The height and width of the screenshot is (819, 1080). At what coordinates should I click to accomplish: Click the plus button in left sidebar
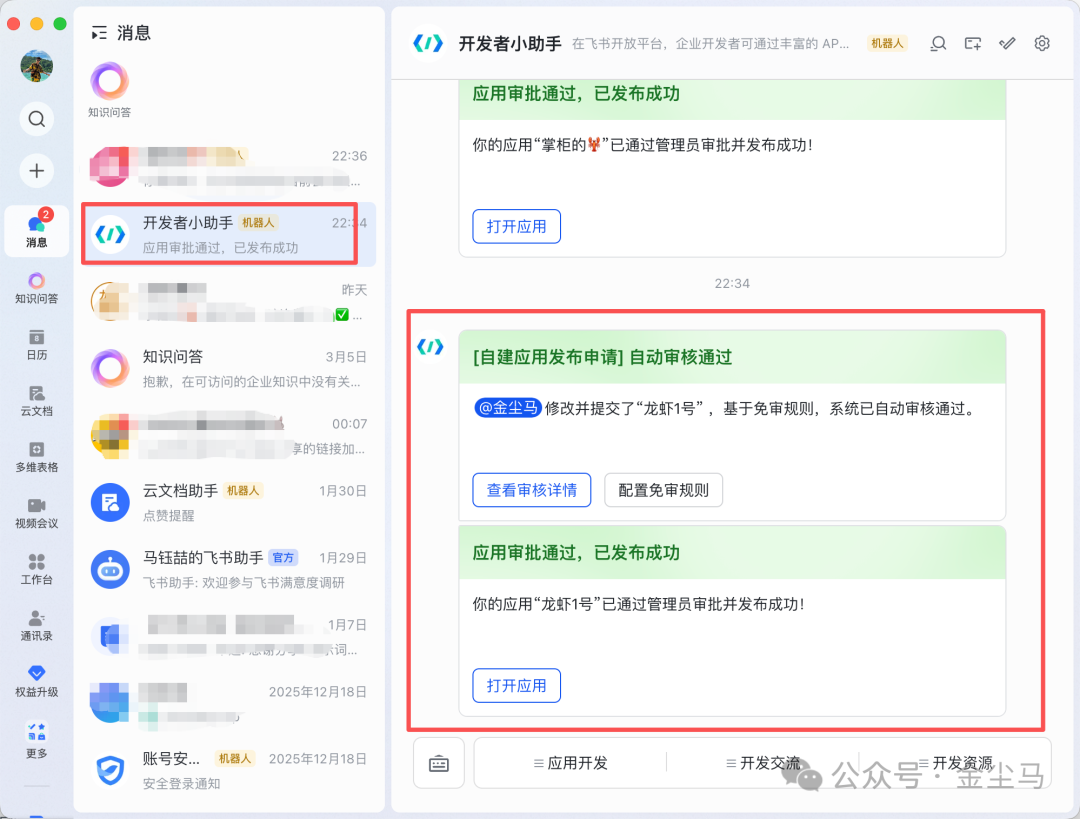(x=36, y=170)
